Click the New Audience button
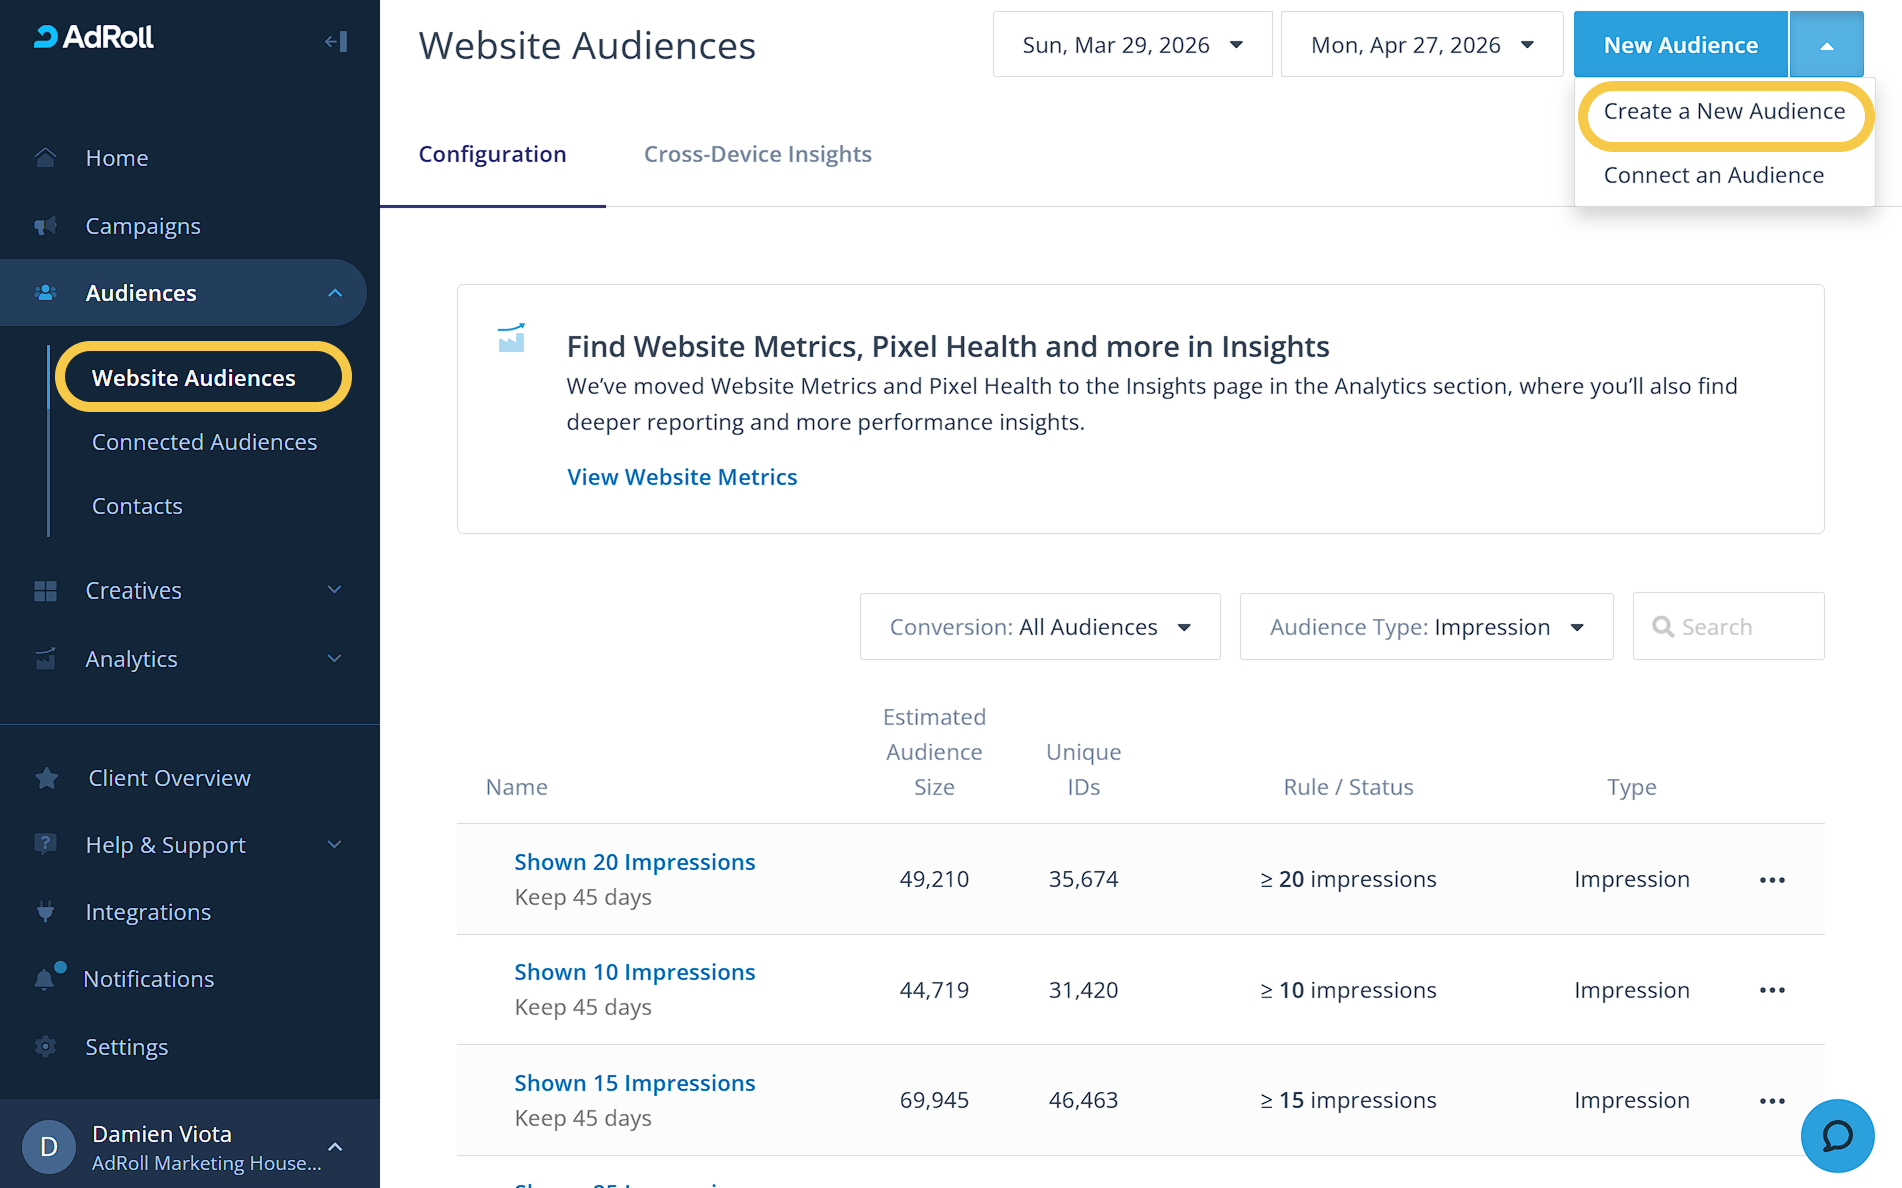 click(x=1680, y=45)
